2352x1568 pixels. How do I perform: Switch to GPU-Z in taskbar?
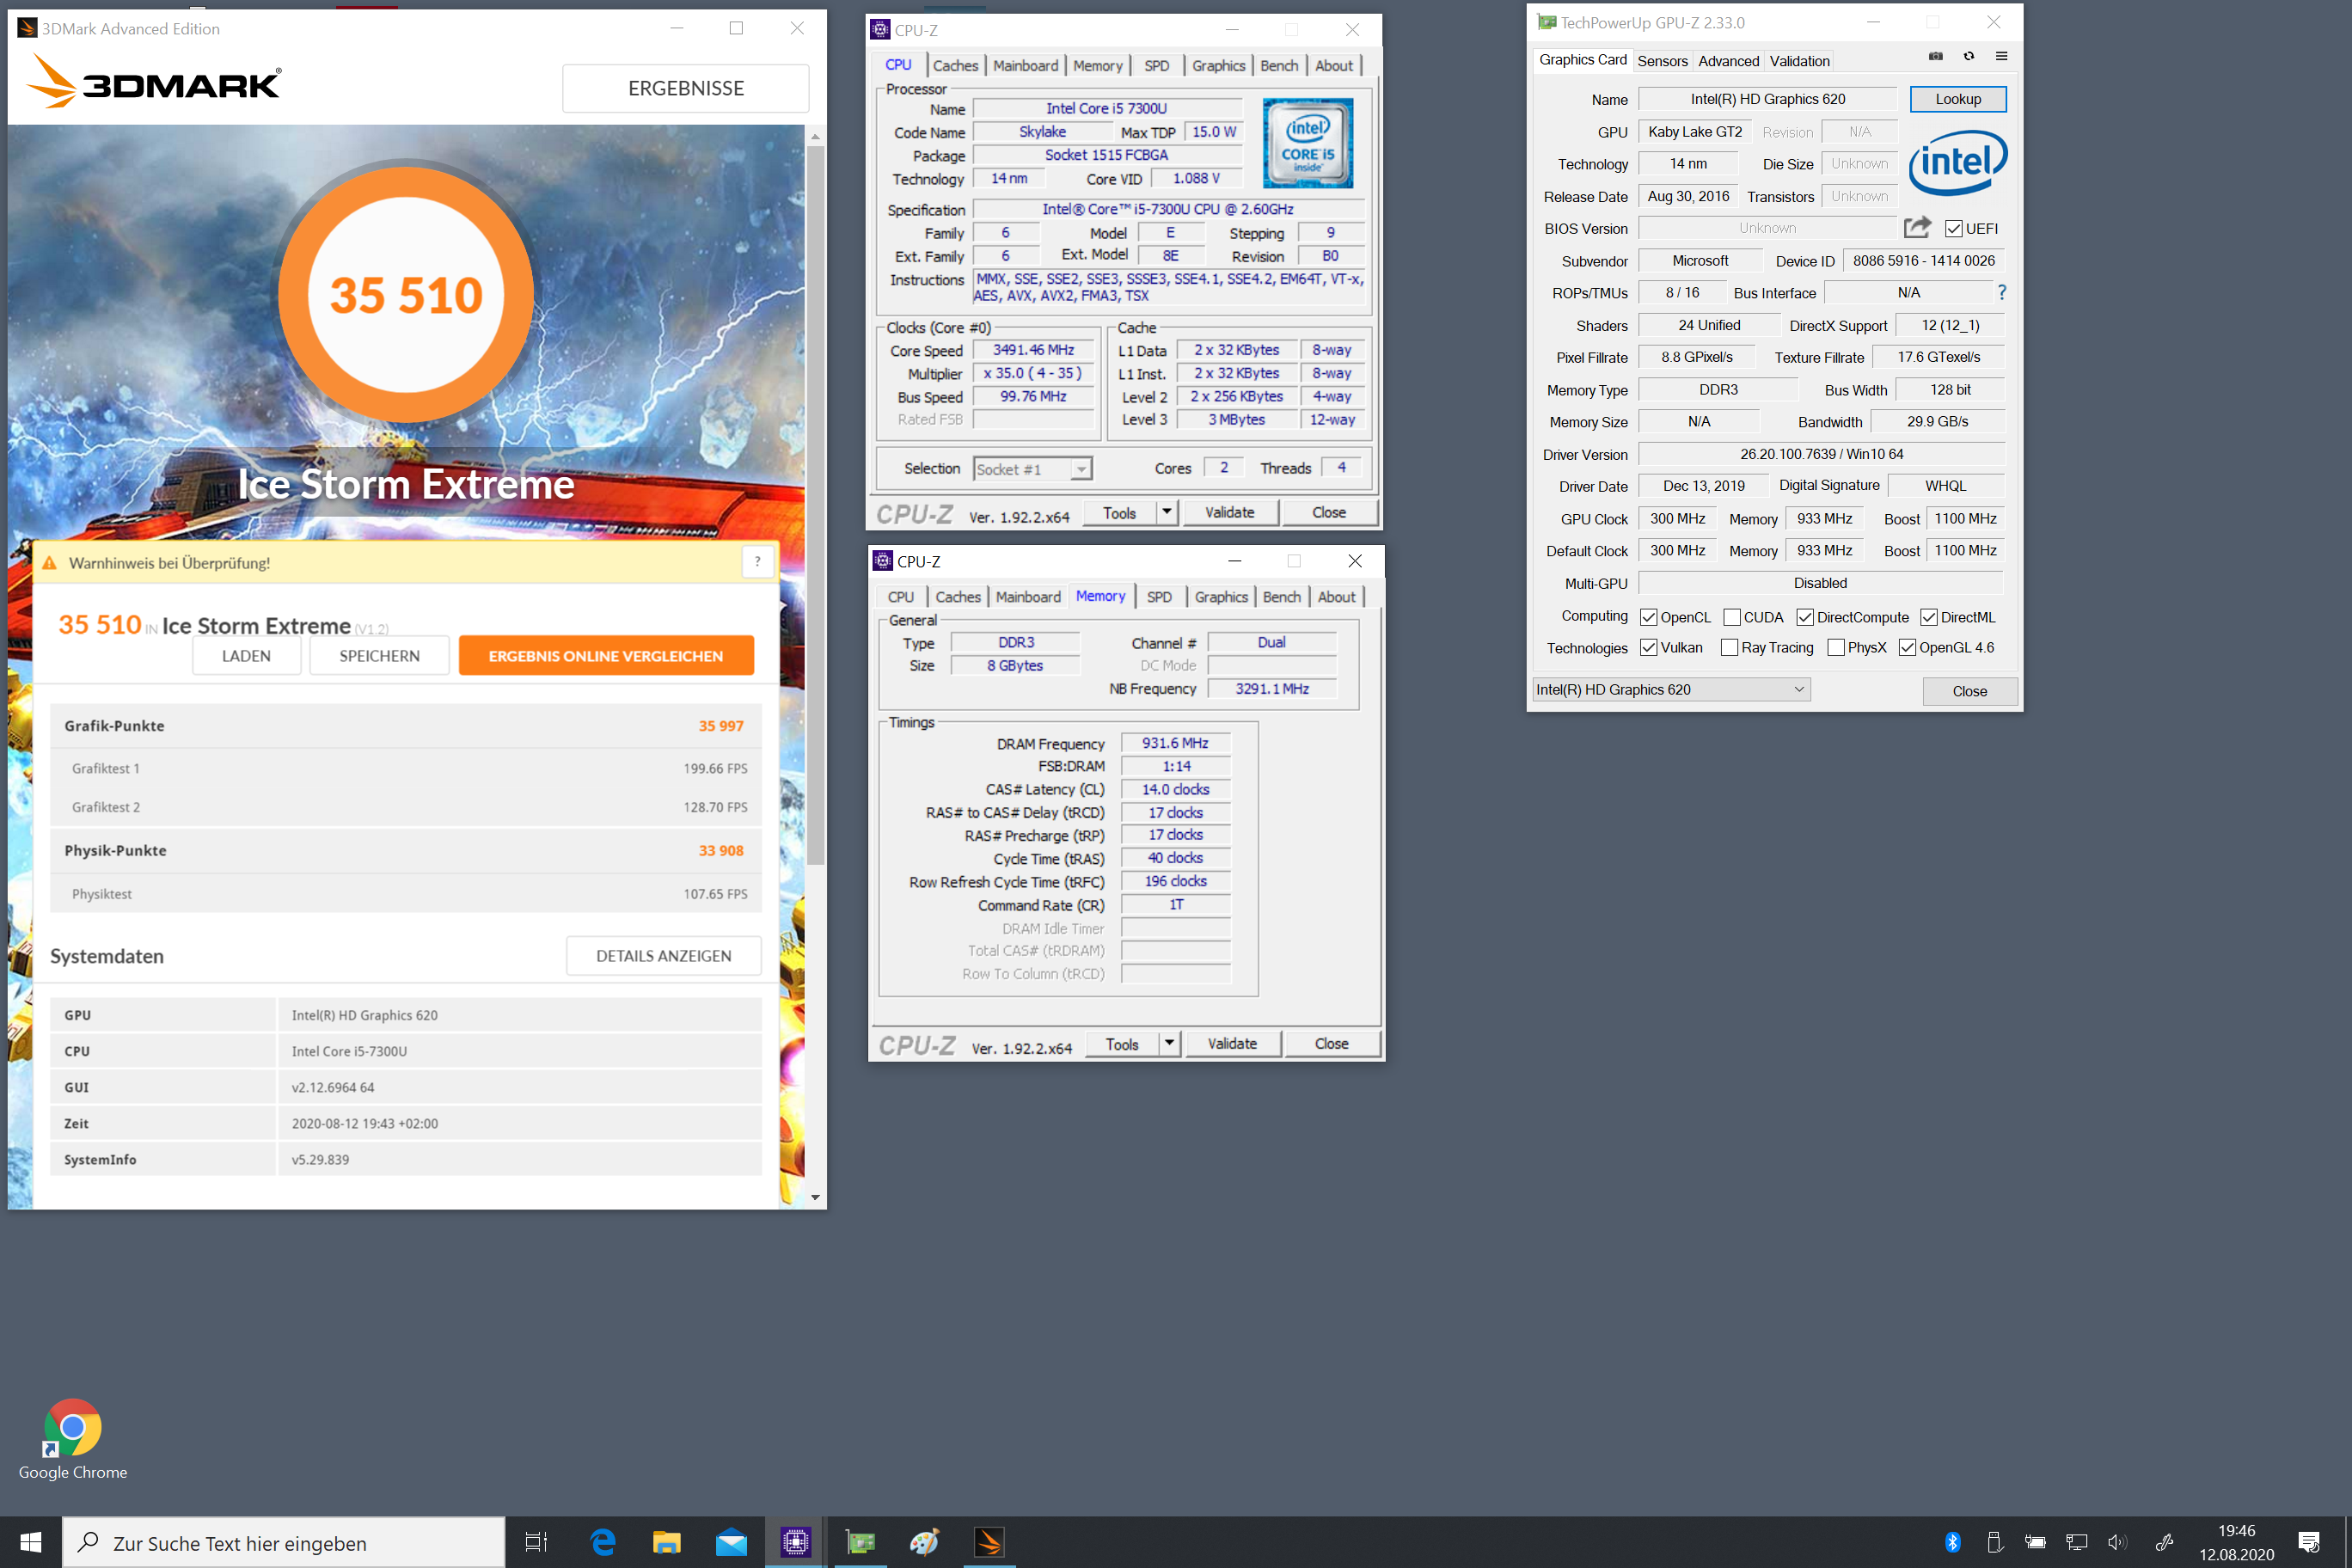860,1542
